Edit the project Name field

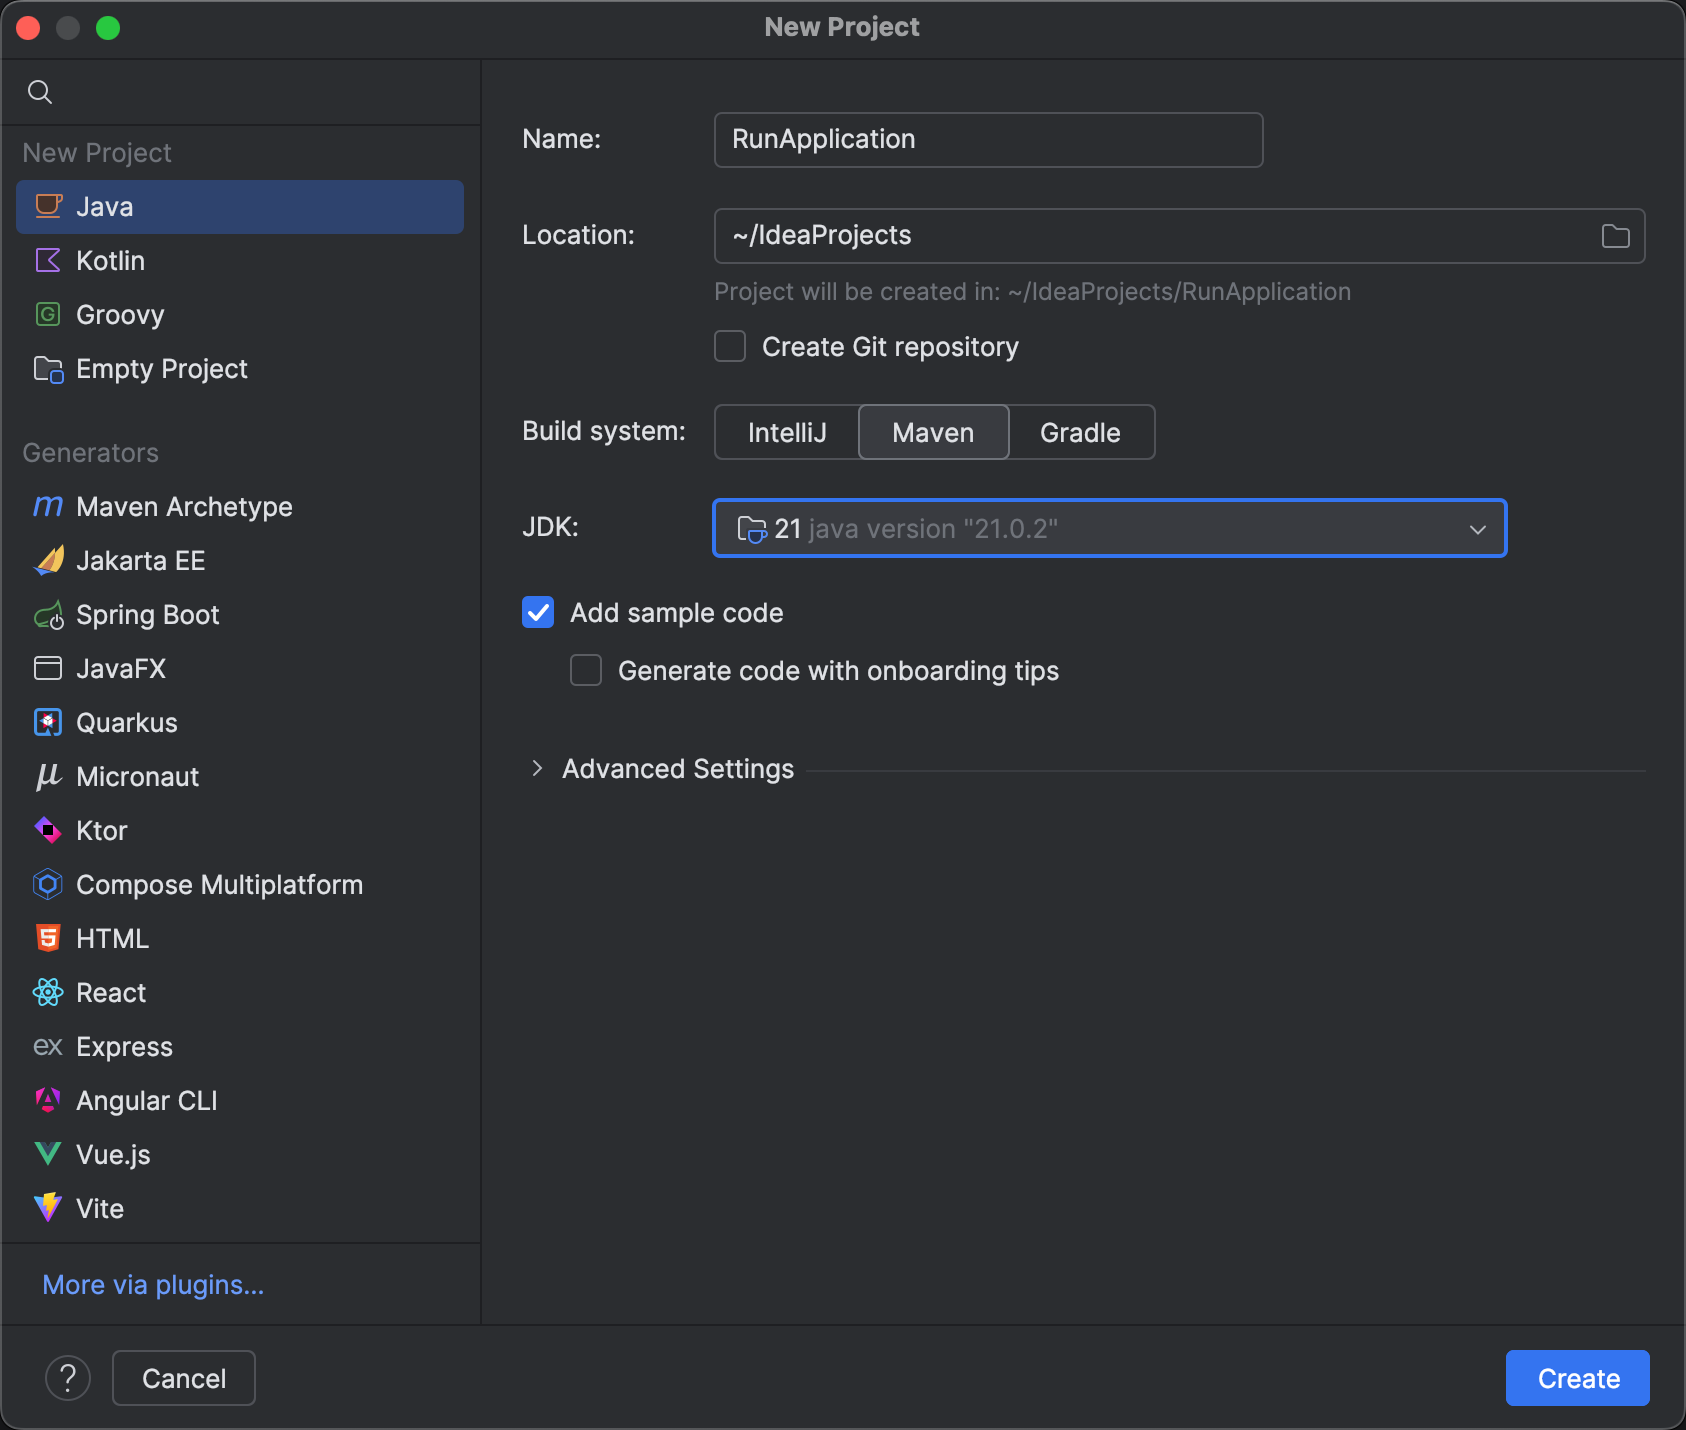(x=987, y=139)
